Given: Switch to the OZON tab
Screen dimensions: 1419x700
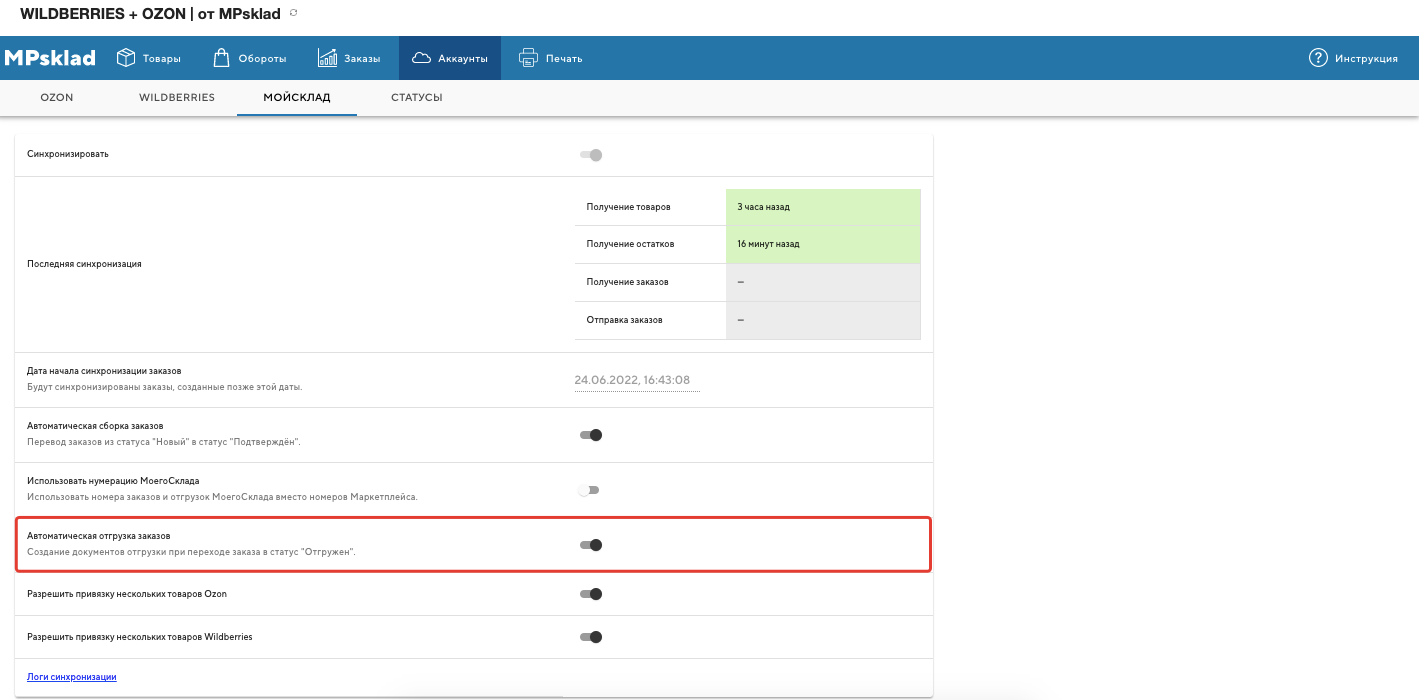Looking at the screenshot, I should click(57, 98).
